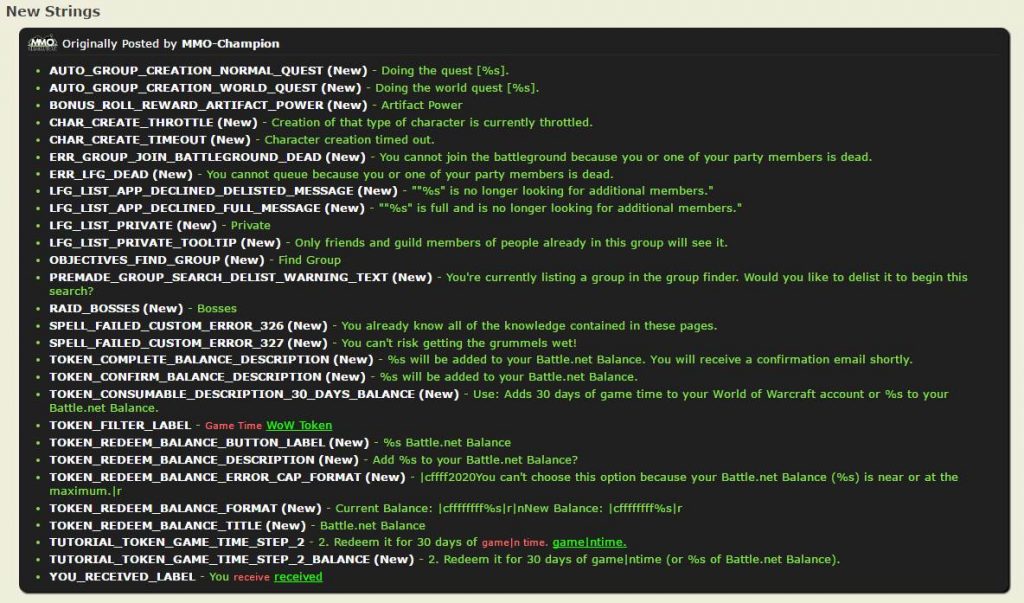This screenshot has height=603, width=1024.
Task: Click 'Bosses' green value text
Action: point(217,308)
